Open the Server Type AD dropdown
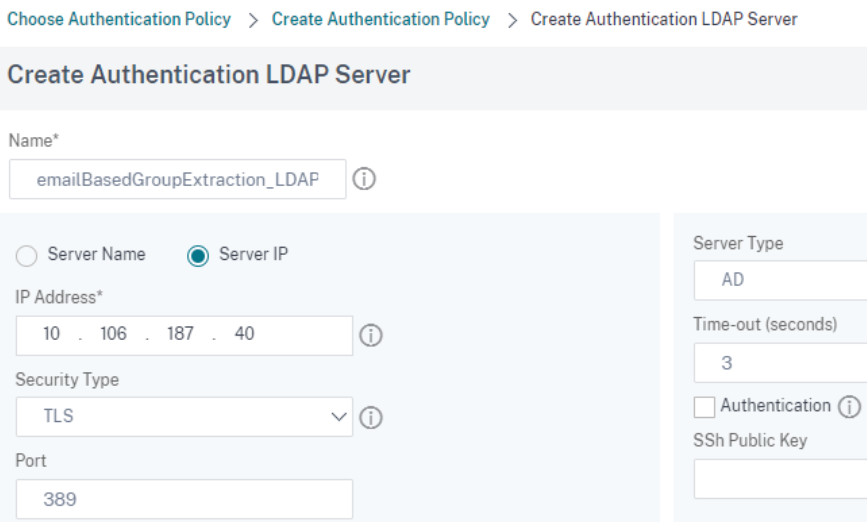Screen dimensions: 867x522 click(780, 280)
